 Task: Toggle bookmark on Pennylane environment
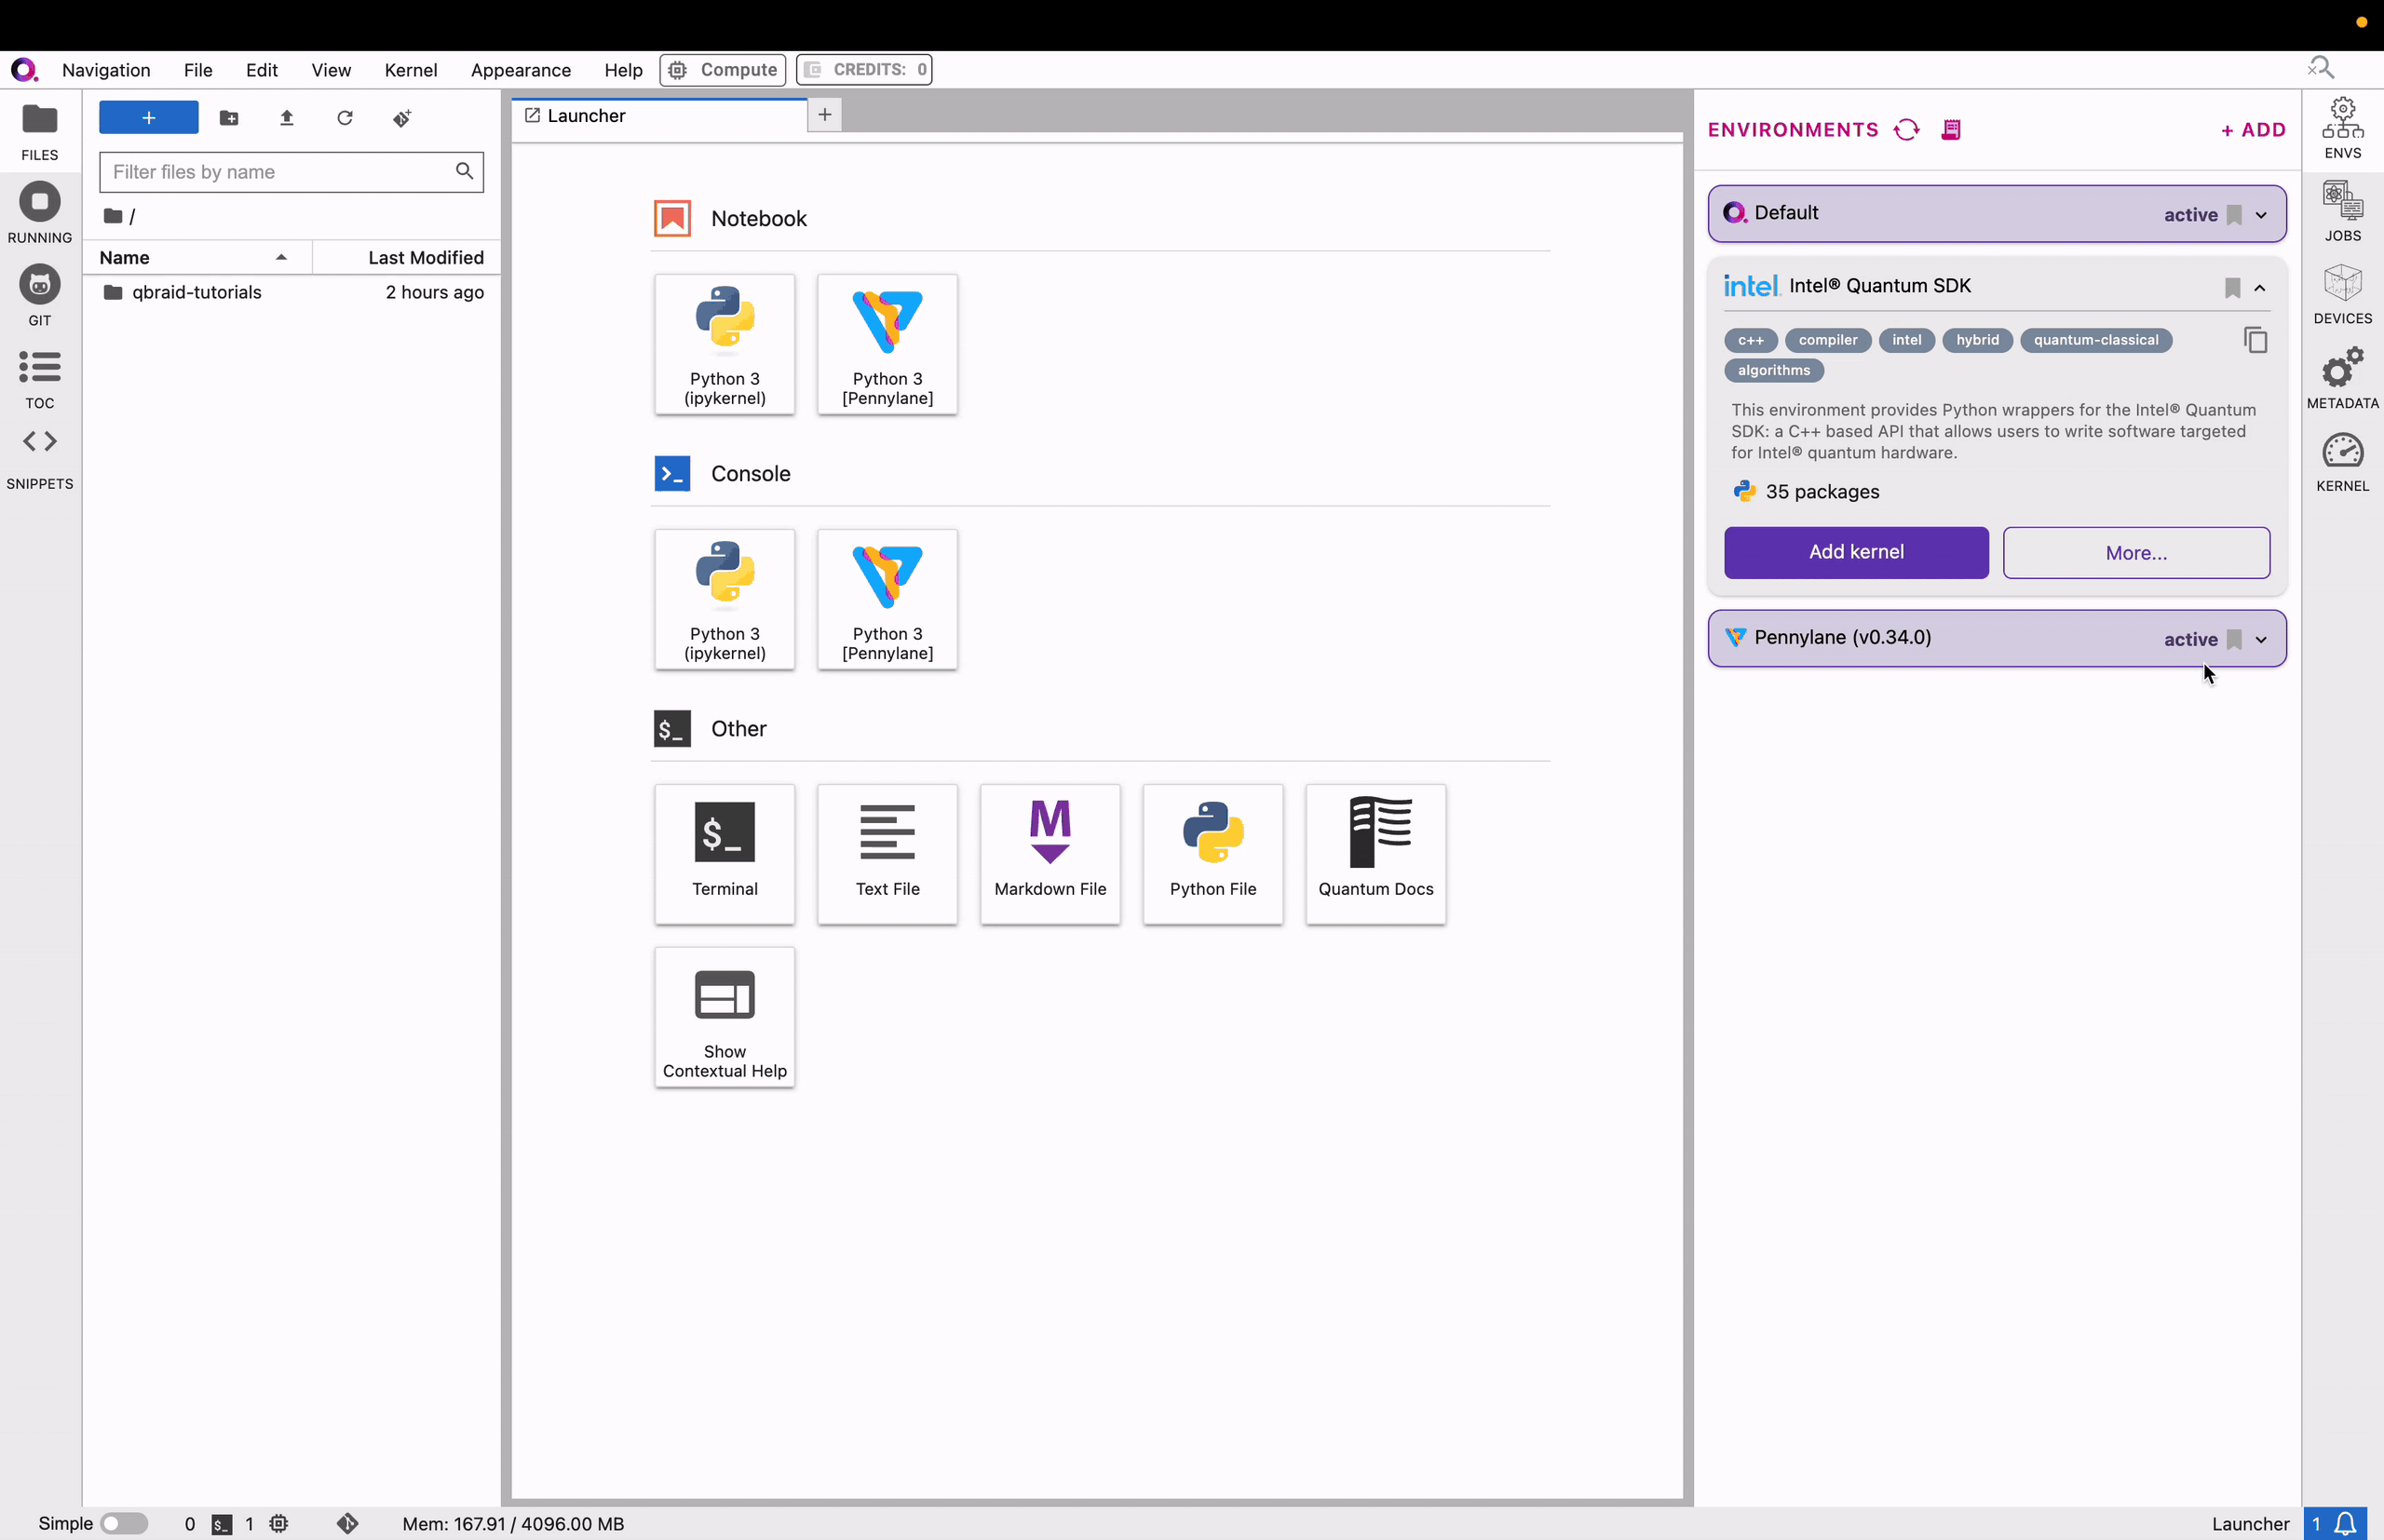2234,639
